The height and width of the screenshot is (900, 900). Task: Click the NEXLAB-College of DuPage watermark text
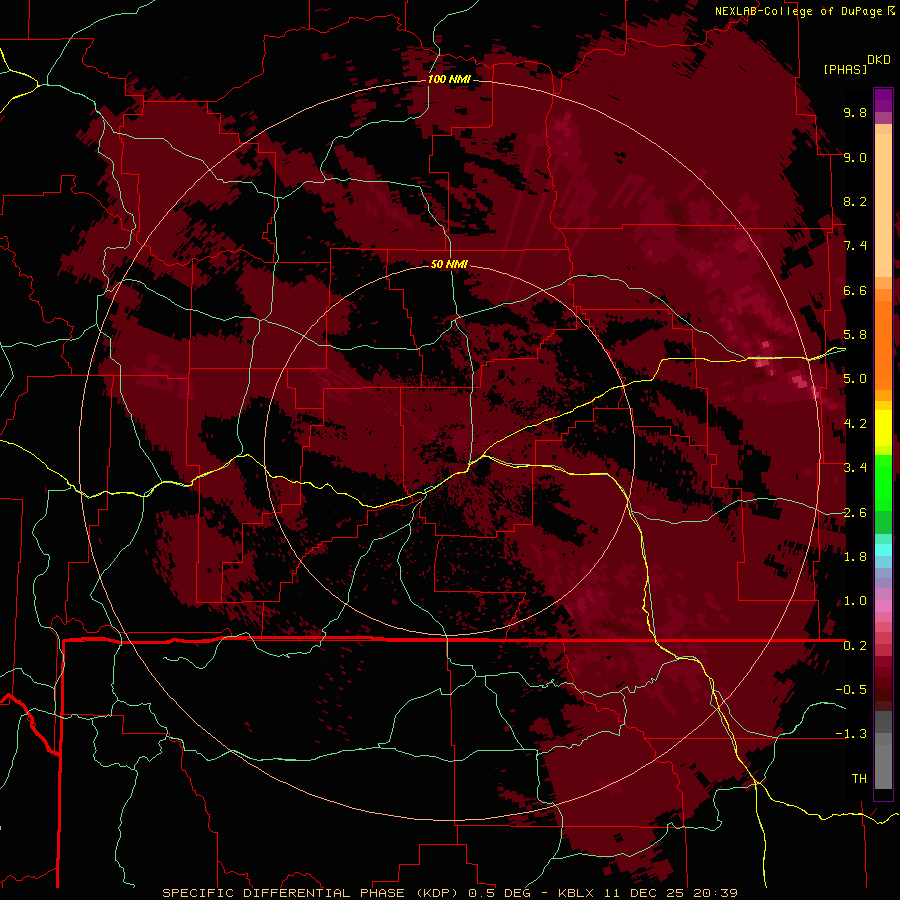(x=798, y=11)
